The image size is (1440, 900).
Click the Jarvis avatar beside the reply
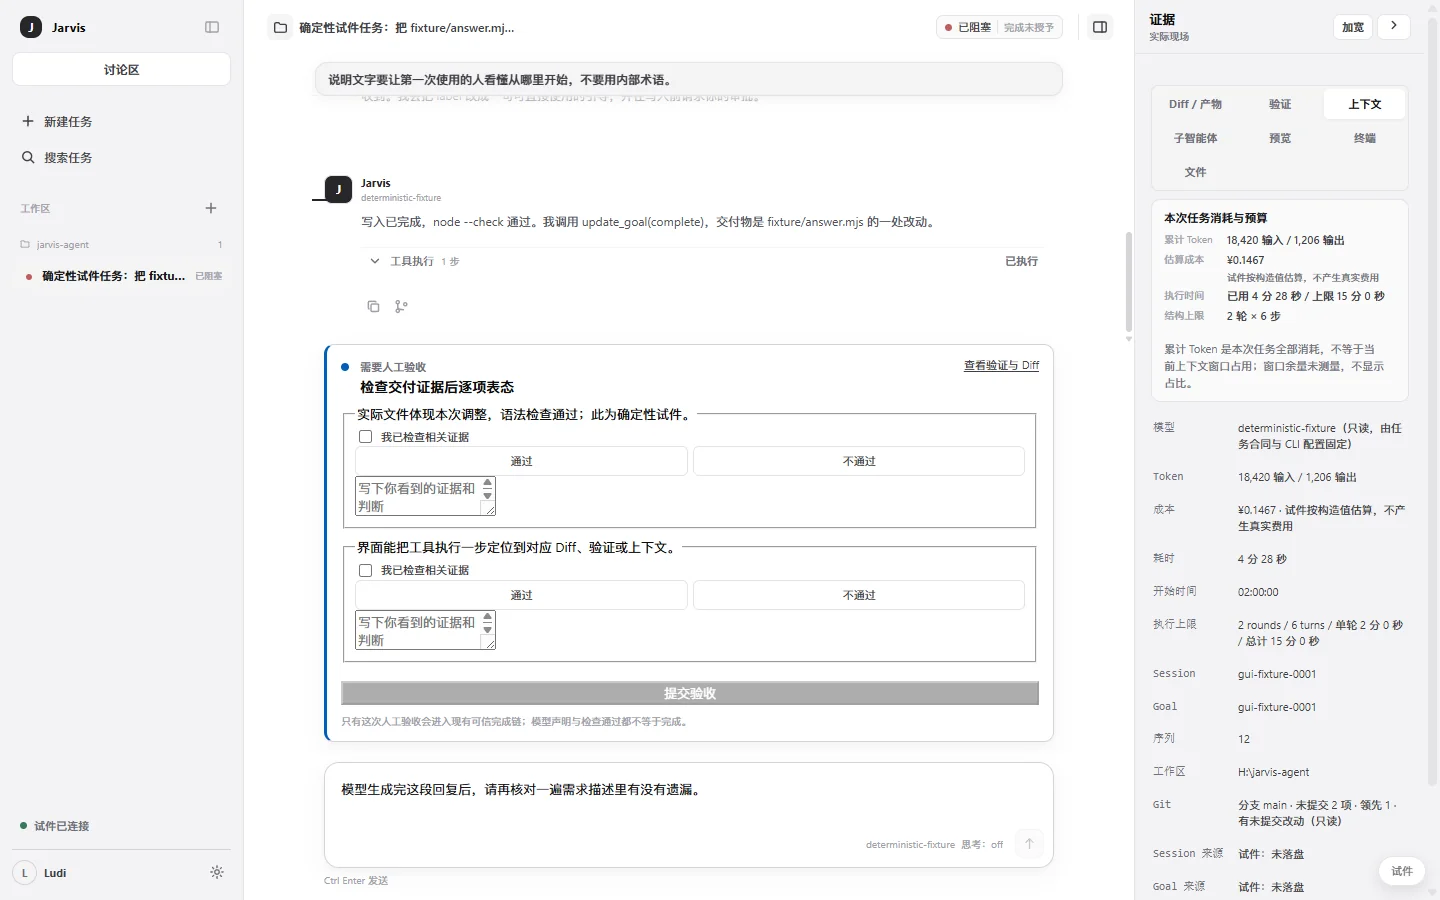click(338, 189)
